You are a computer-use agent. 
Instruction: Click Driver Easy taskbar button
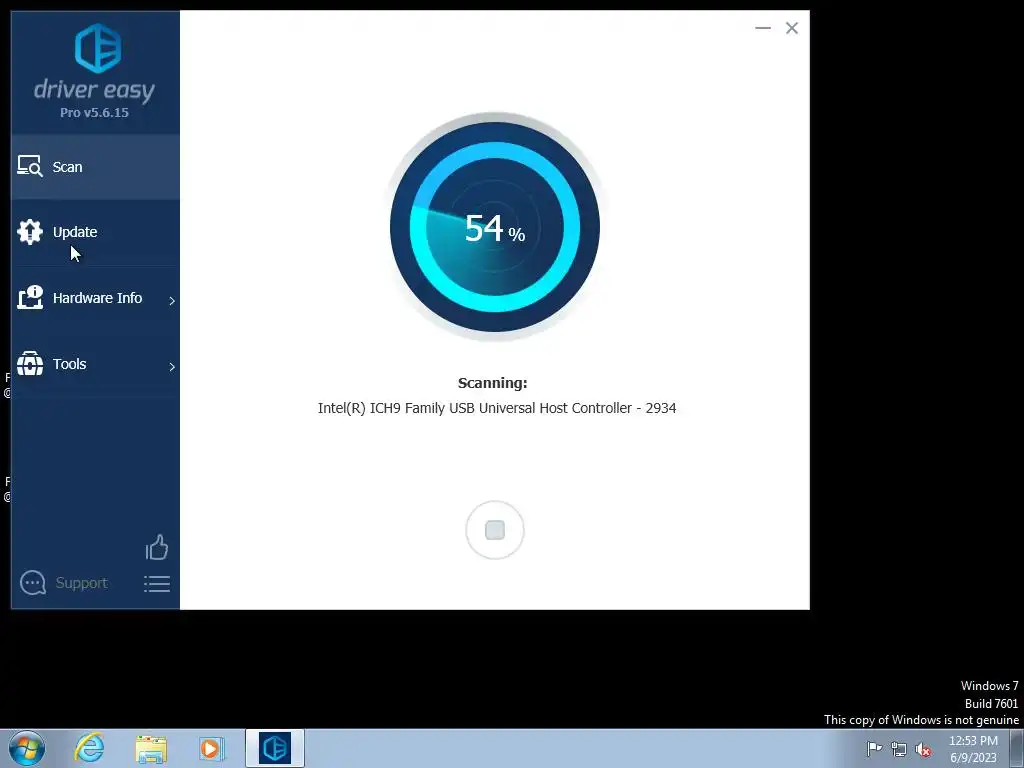pyautogui.click(x=275, y=748)
